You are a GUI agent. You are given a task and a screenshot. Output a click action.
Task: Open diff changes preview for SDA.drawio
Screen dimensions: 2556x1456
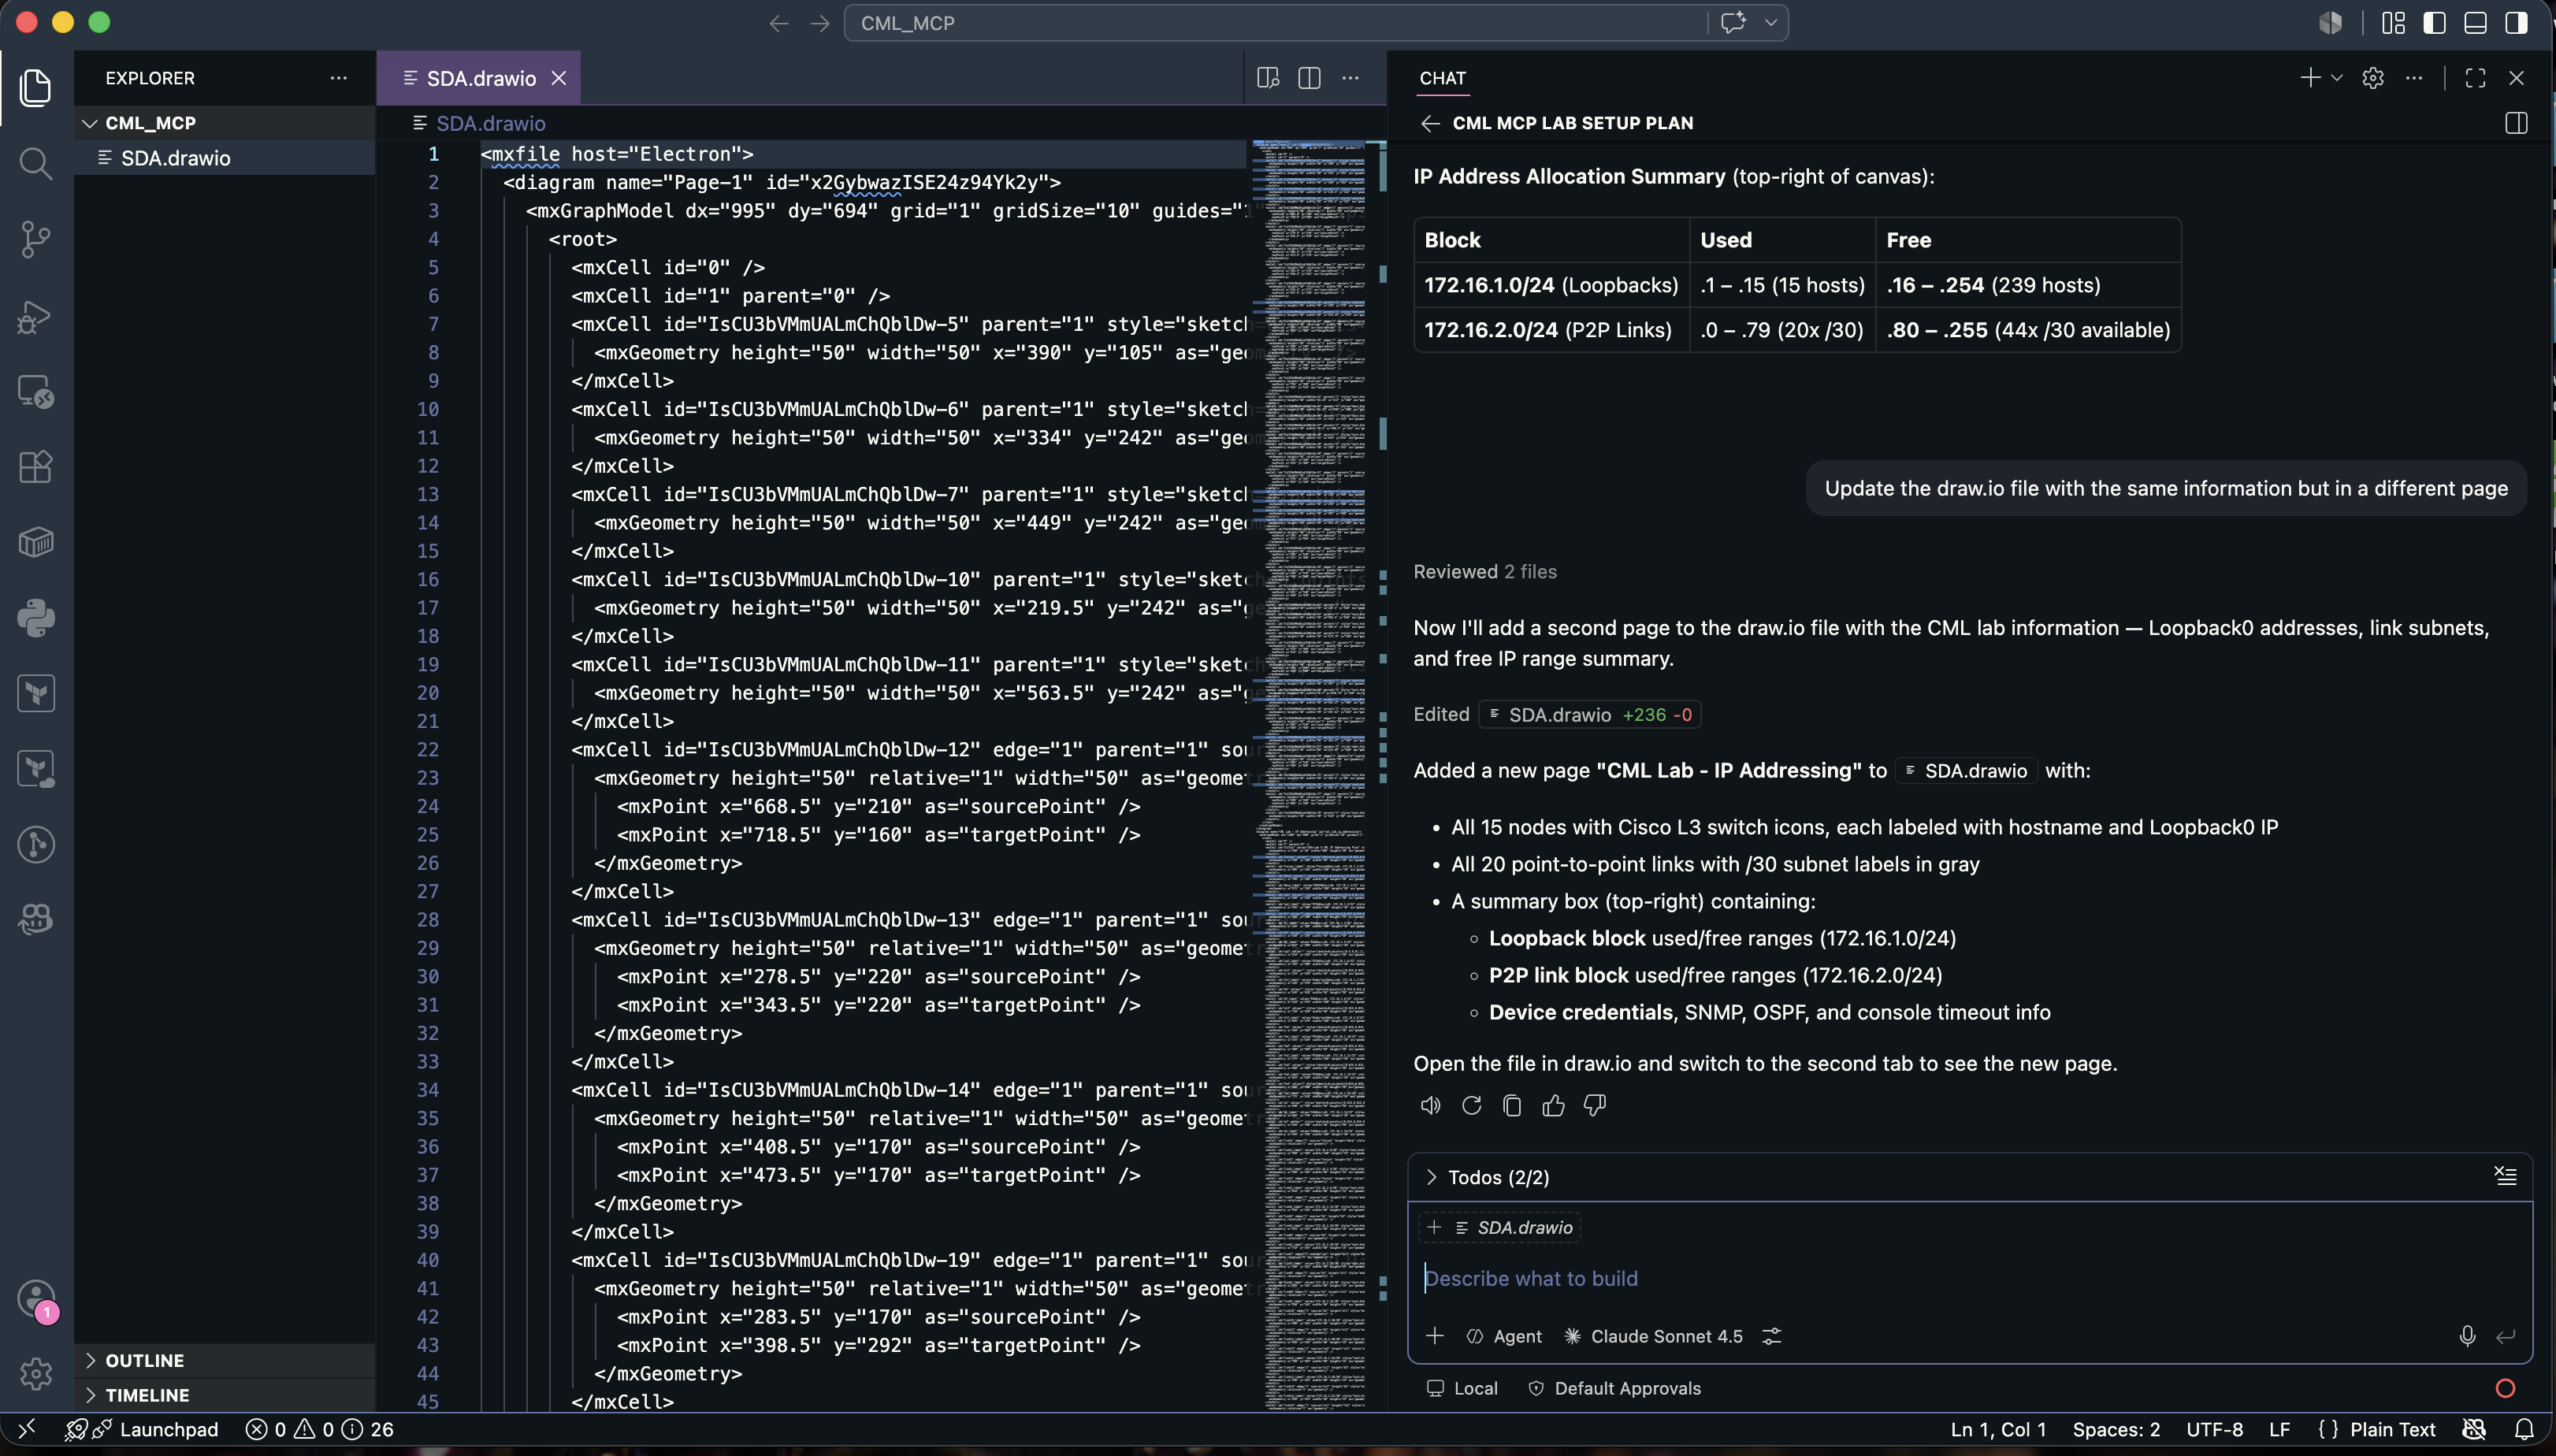point(1268,78)
